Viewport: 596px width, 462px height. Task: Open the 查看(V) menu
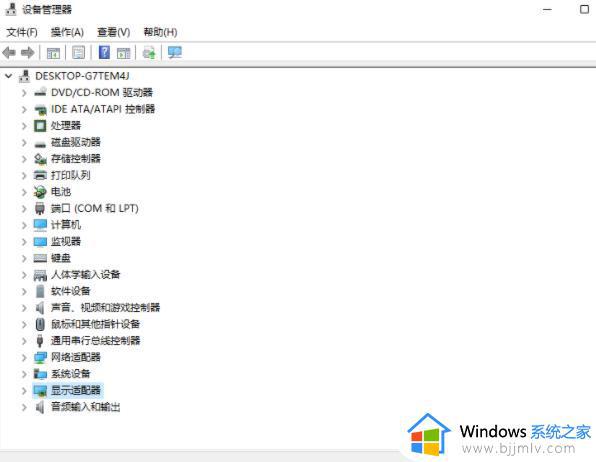tap(113, 32)
